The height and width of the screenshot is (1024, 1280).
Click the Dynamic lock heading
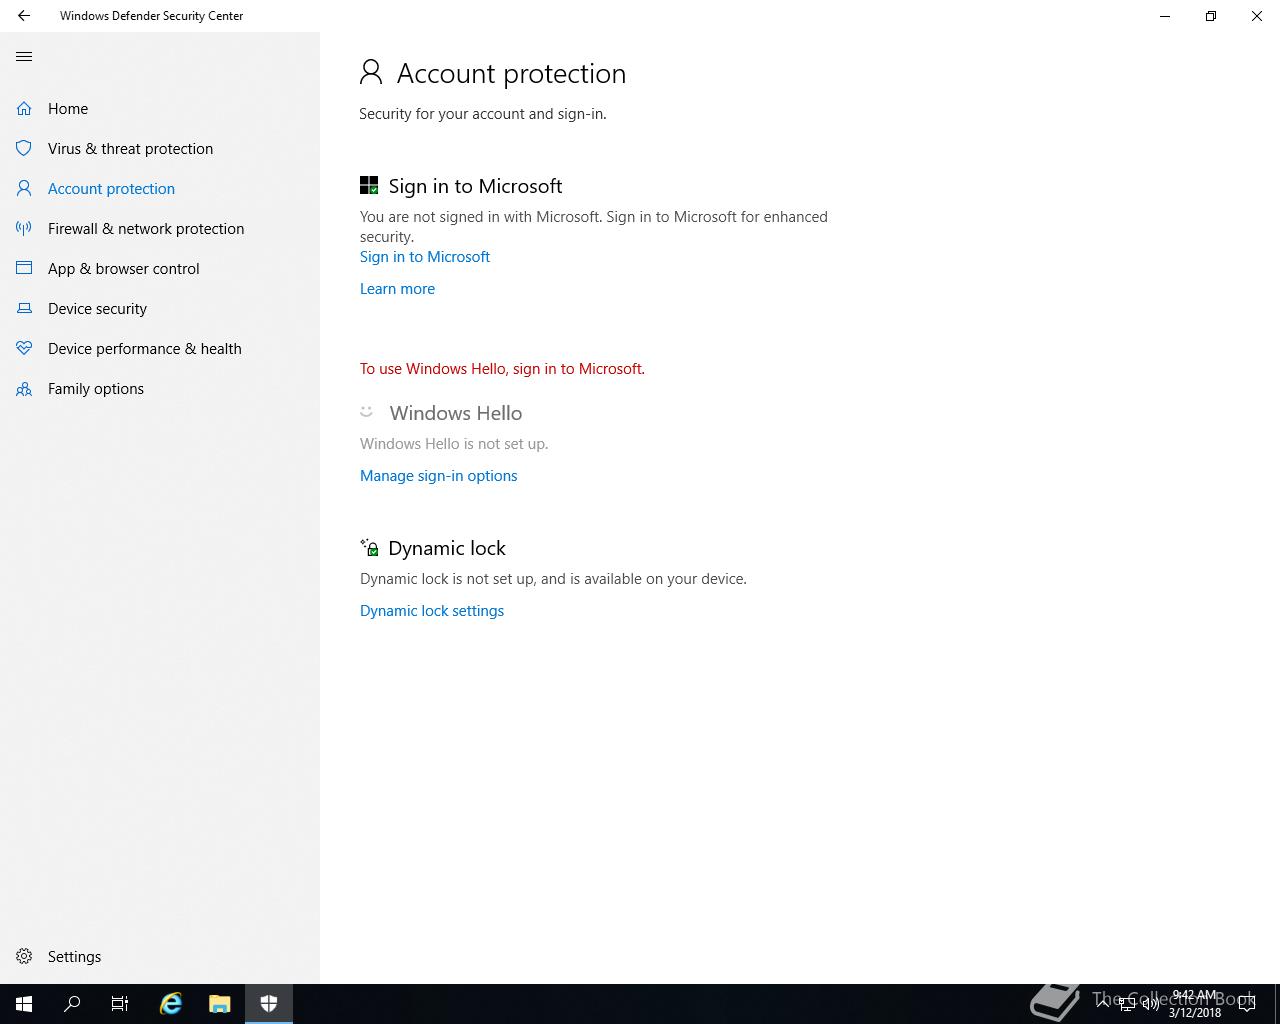tap(447, 548)
